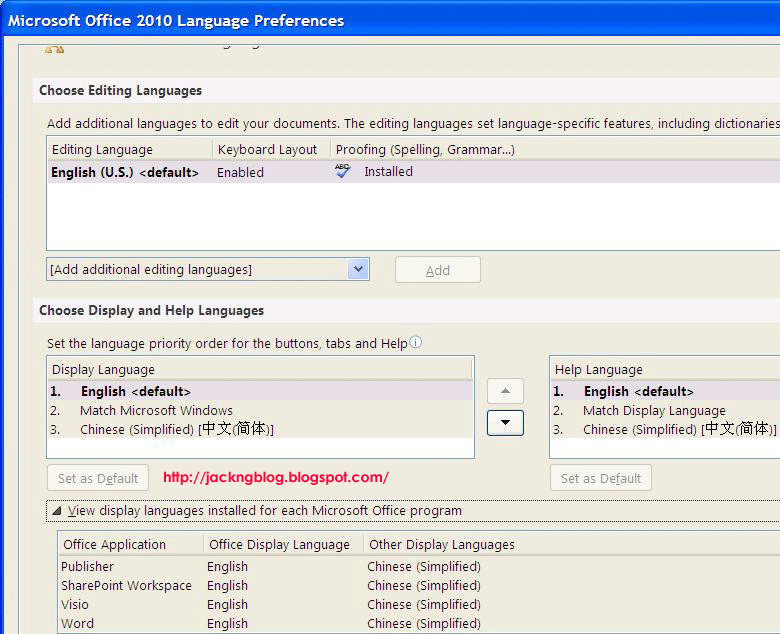The image size is (780, 634).
Task: Select the Publisher application row
Action: (x=419, y=566)
